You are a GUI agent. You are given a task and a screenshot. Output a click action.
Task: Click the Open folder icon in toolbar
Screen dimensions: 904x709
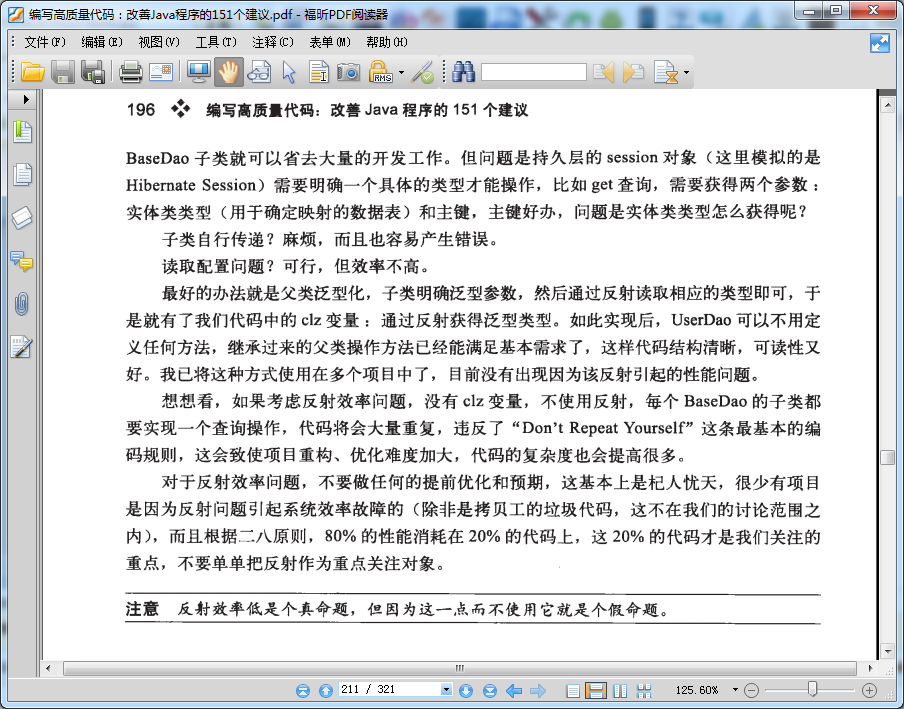32,73
